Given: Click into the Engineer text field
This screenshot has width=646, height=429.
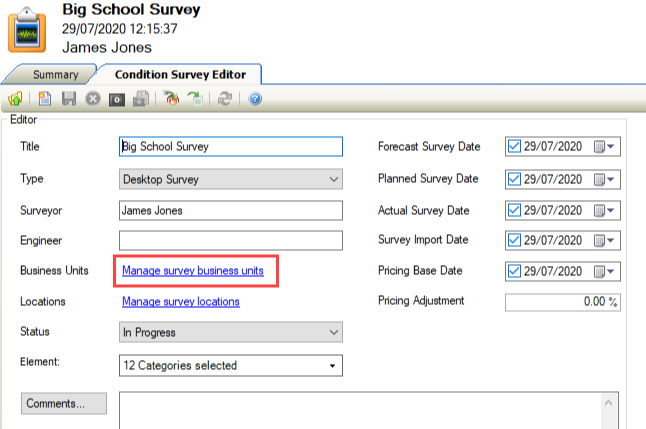Looking at the screenshot, I should [231, 241].
